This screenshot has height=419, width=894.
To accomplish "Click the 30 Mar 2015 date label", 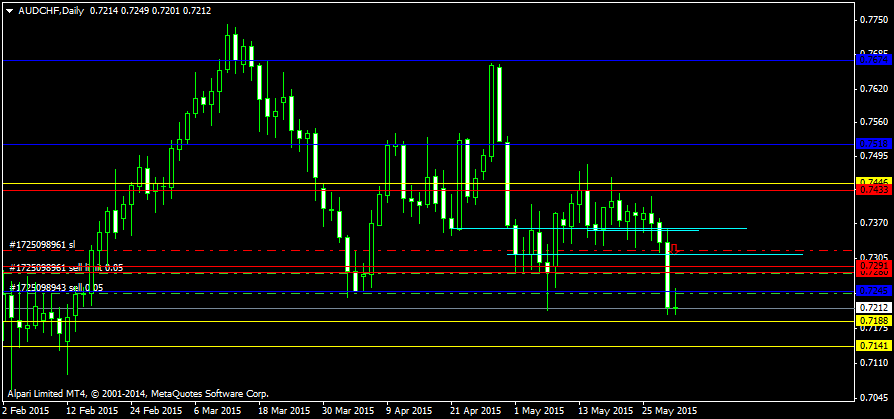I will [x=348, y=410].
